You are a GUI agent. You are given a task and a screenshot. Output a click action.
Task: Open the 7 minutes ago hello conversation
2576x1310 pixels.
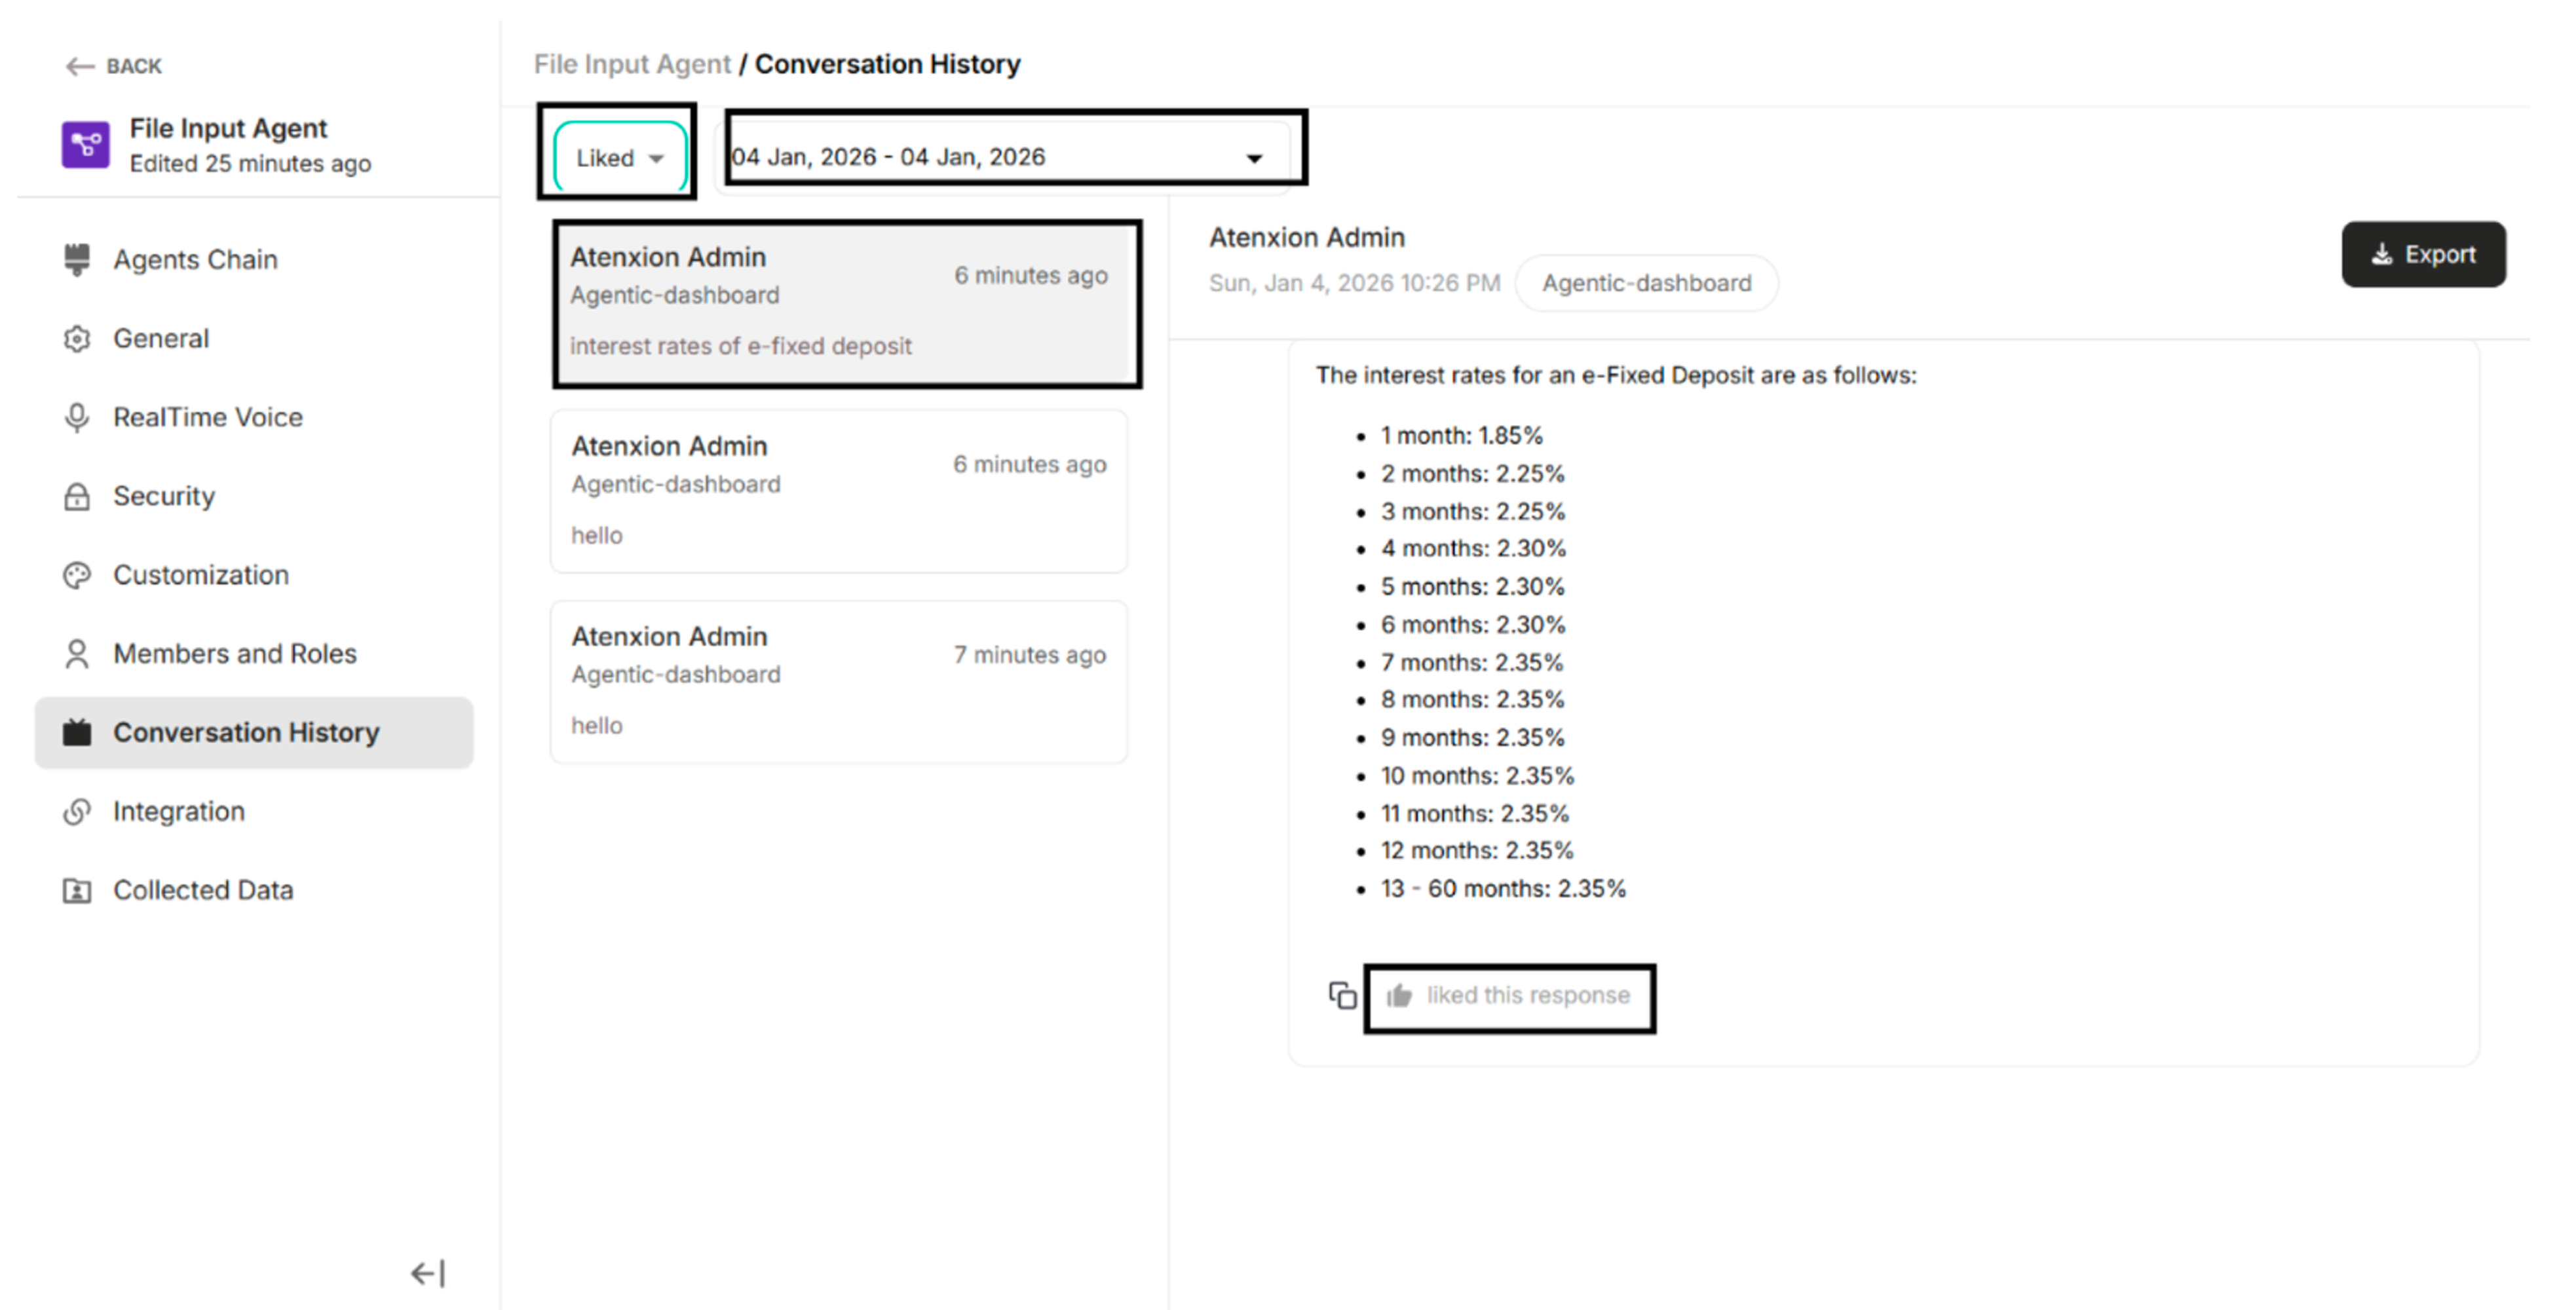click(x=838, y=681)
